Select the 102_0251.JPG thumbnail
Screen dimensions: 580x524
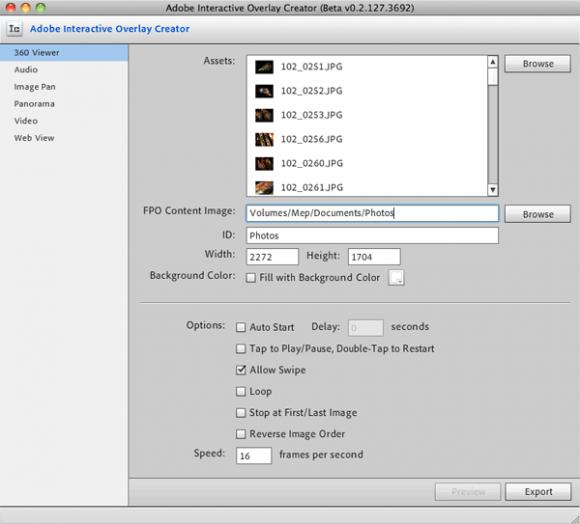click(264, 67)
